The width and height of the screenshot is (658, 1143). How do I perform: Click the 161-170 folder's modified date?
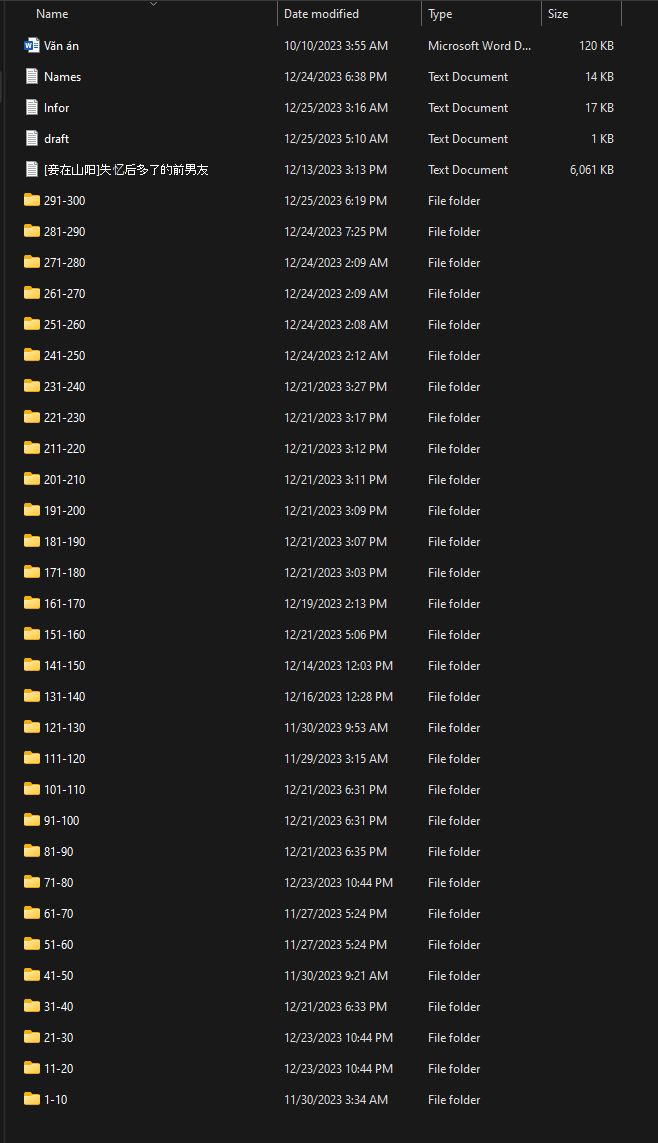[x=335, y=604]
